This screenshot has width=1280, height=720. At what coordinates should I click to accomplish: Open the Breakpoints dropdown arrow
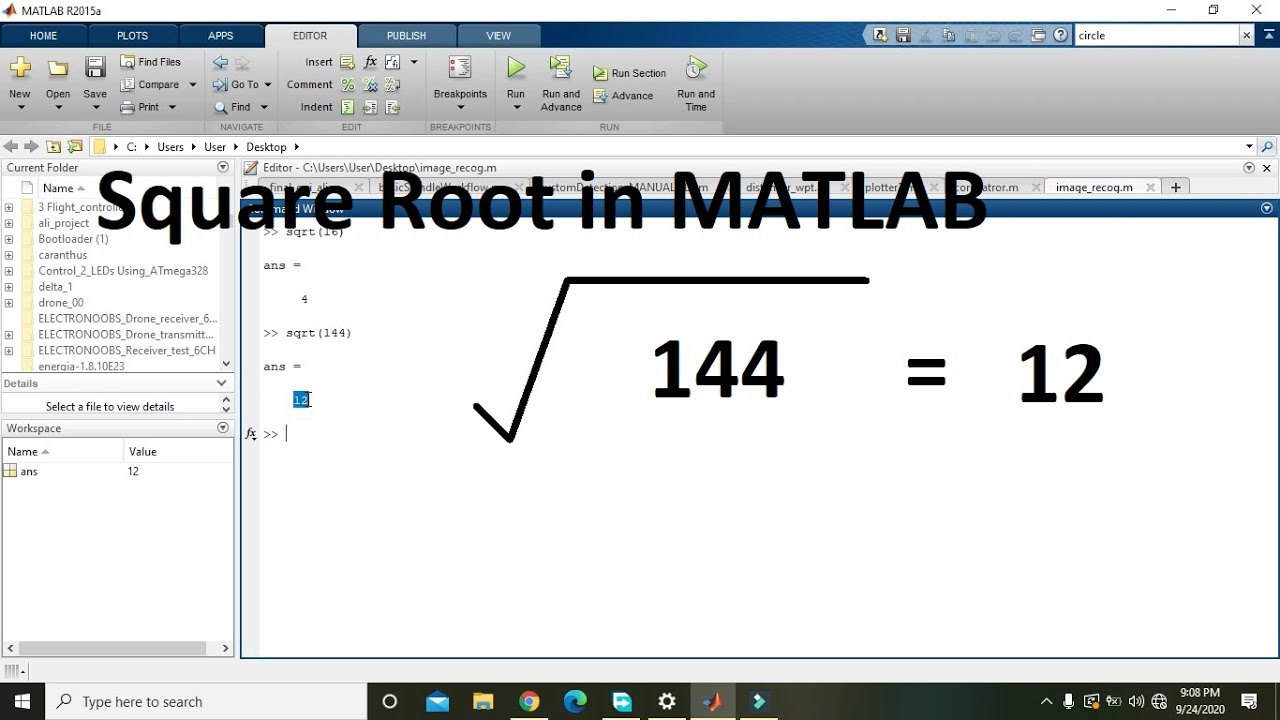tap(460, 107)
